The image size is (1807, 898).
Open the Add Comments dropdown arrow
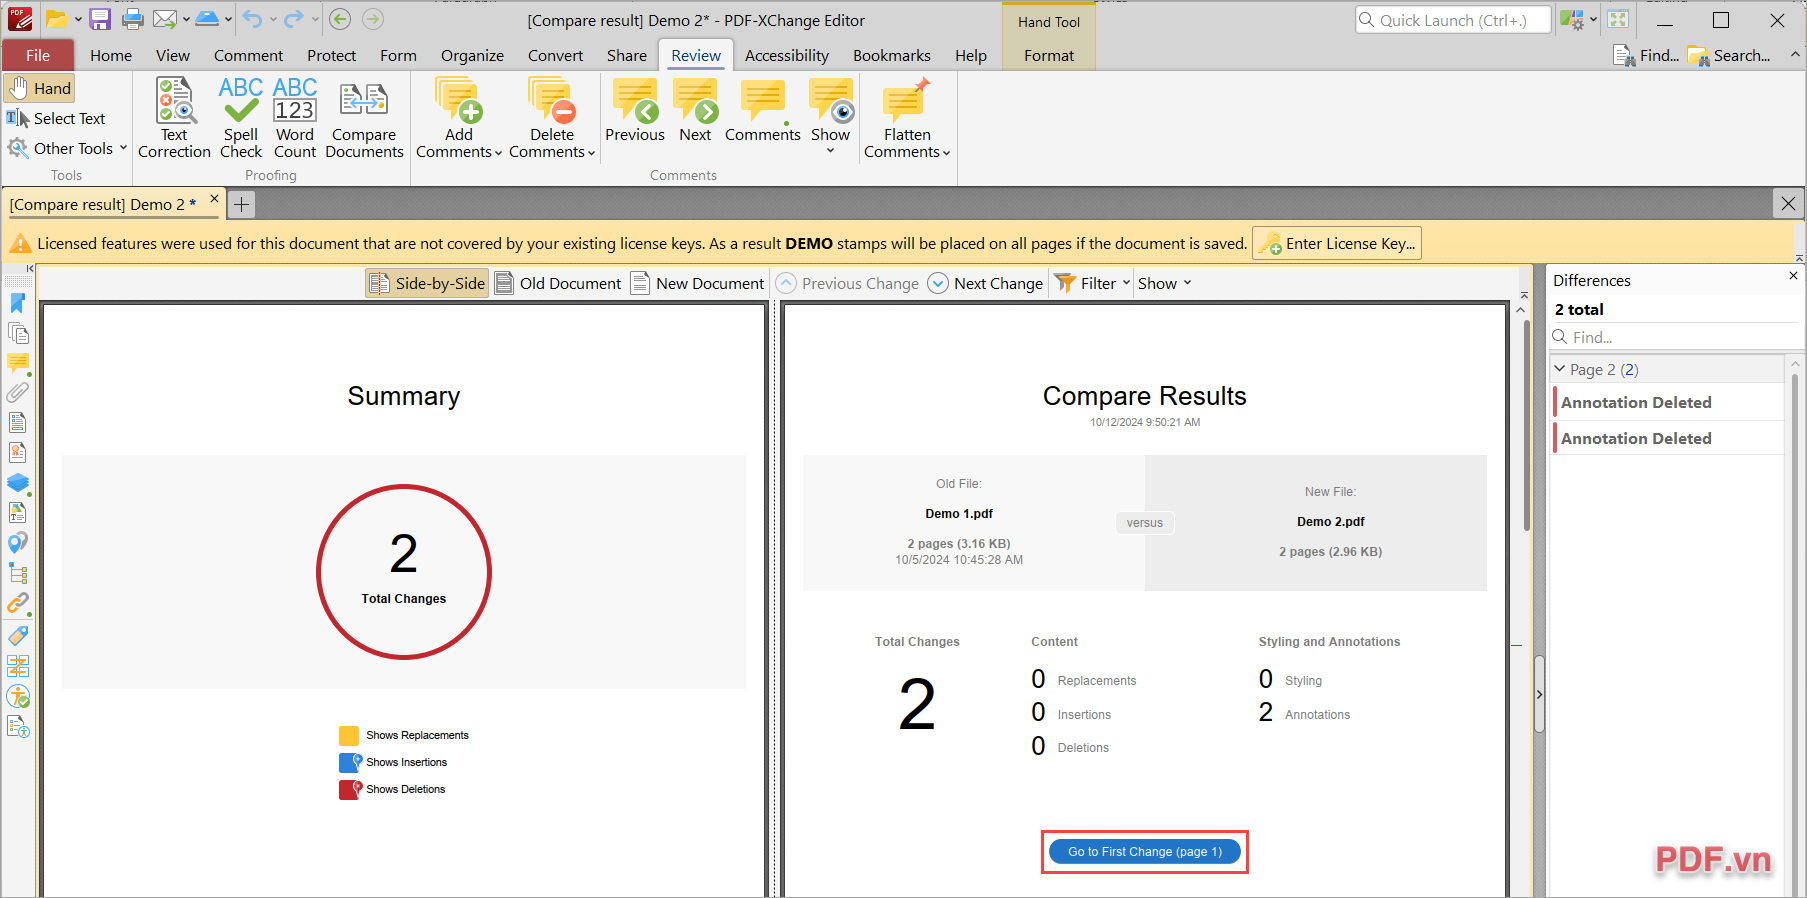pyautogui.click(x=498, y=153)
